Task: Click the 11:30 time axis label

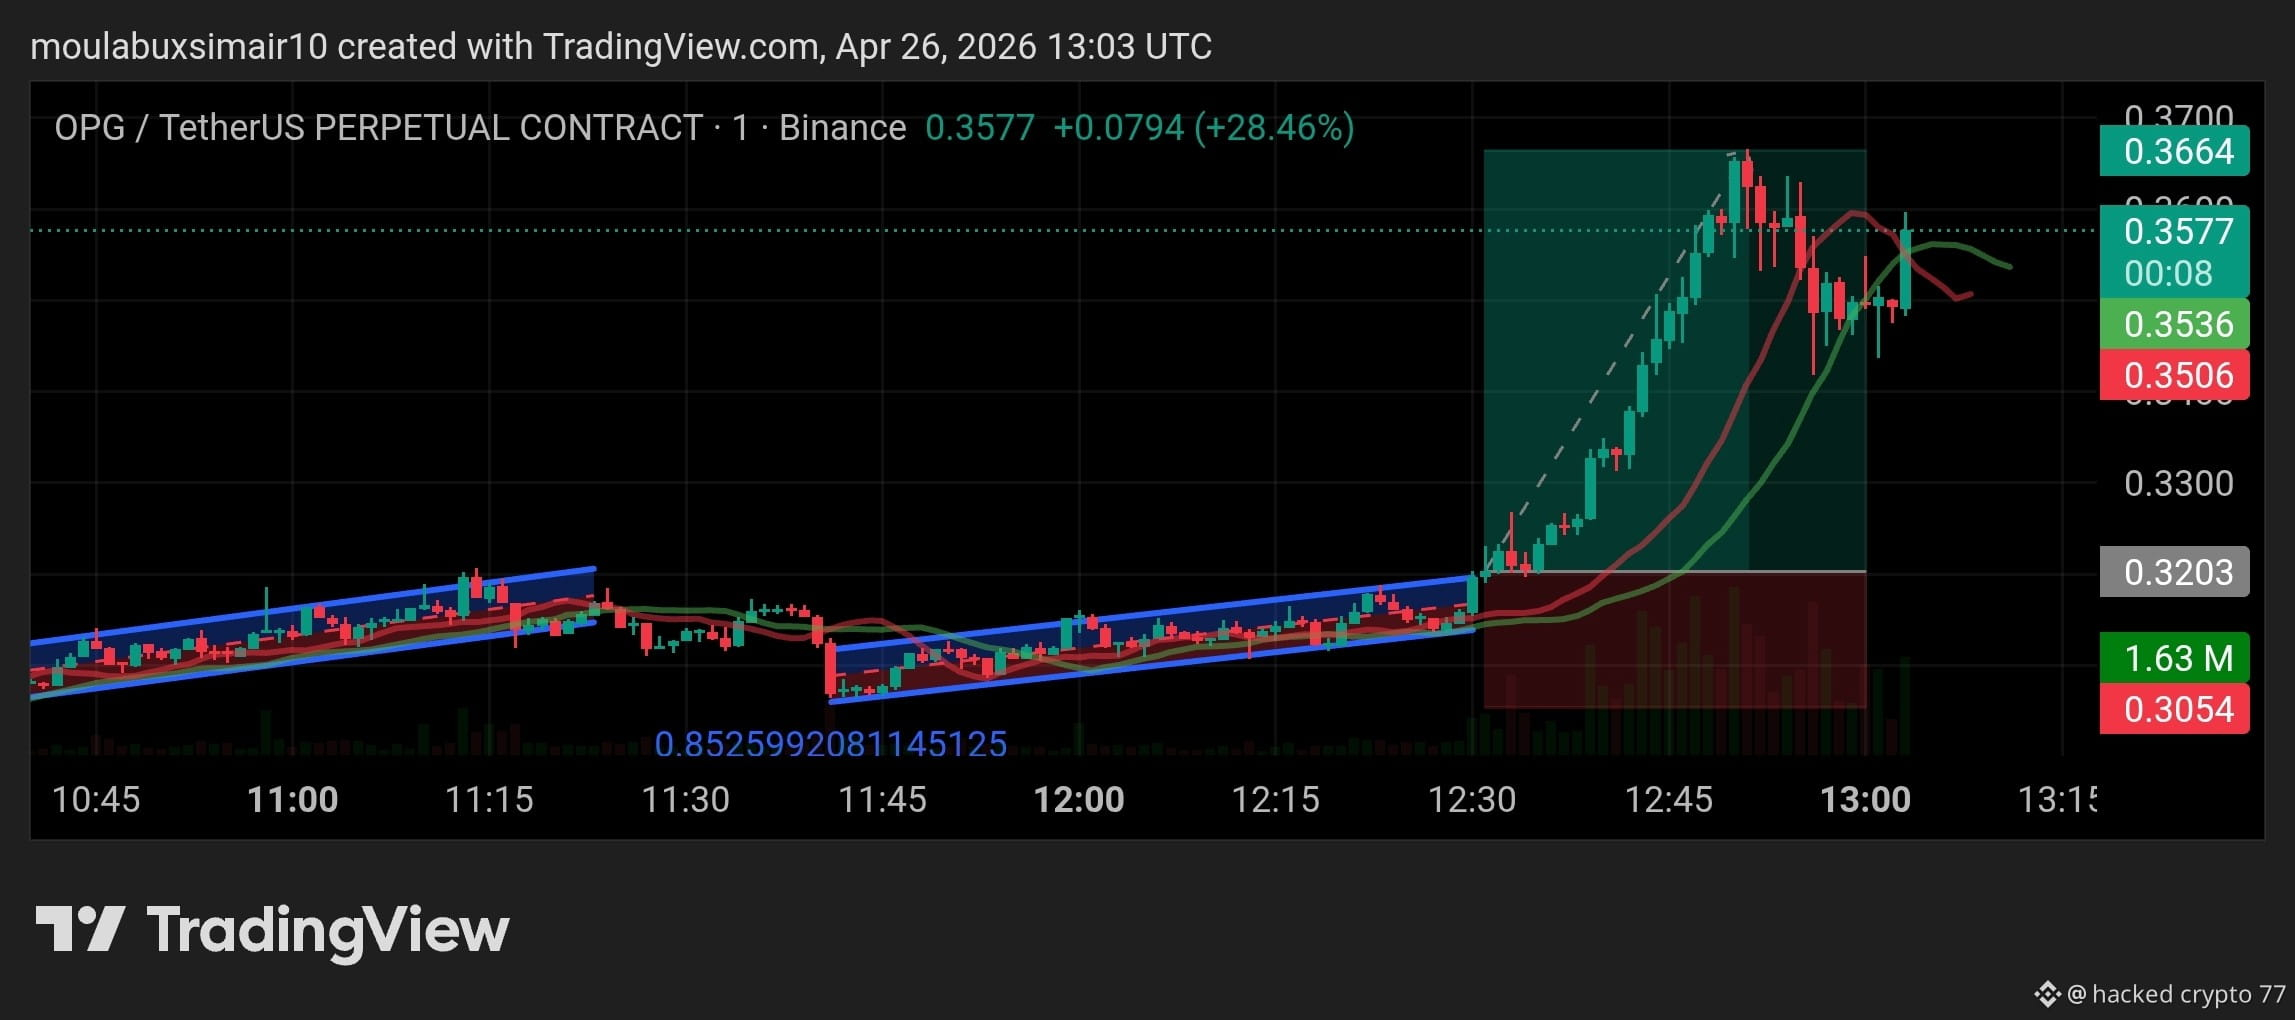Action: pos(685,800)
